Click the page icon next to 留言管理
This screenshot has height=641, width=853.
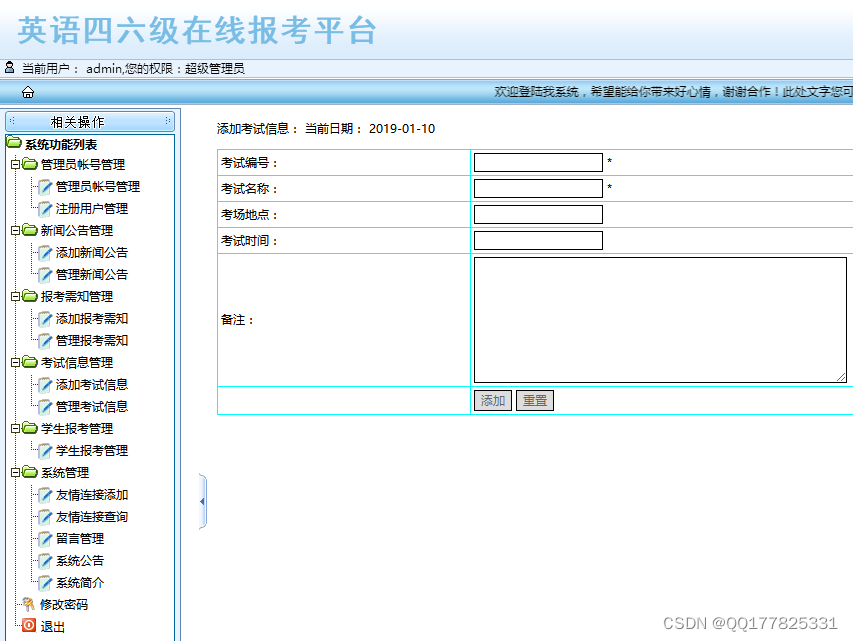tap(45, 539)
